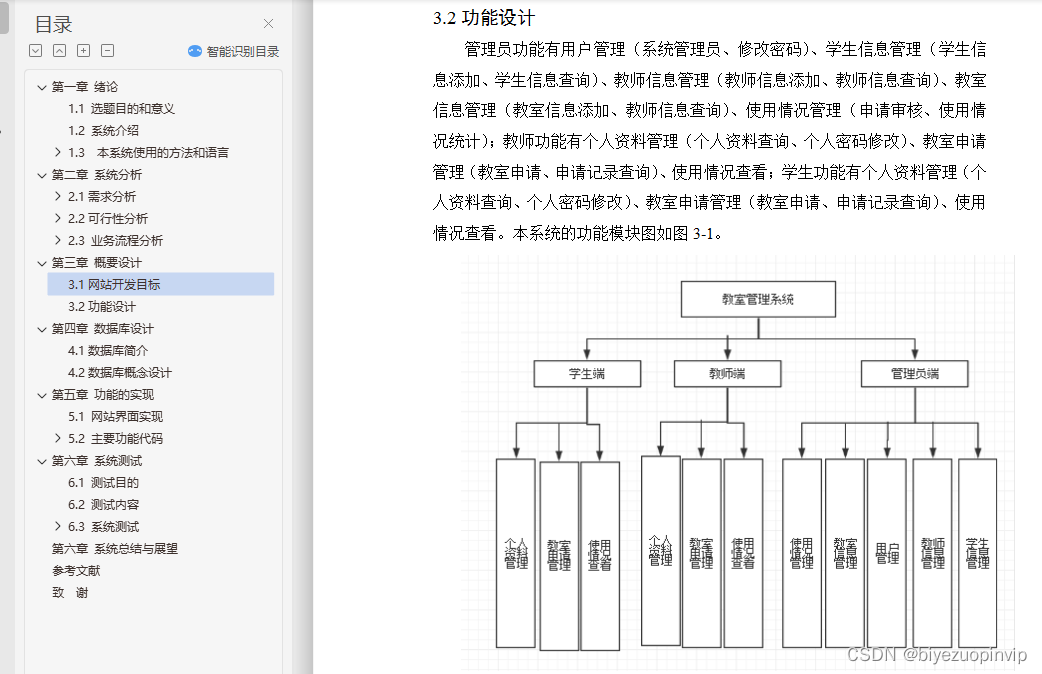Close the 目录 navigation panel
The width and height of the screenshot is (1042, 674).
pyautogui.click(x=268, y=24)
